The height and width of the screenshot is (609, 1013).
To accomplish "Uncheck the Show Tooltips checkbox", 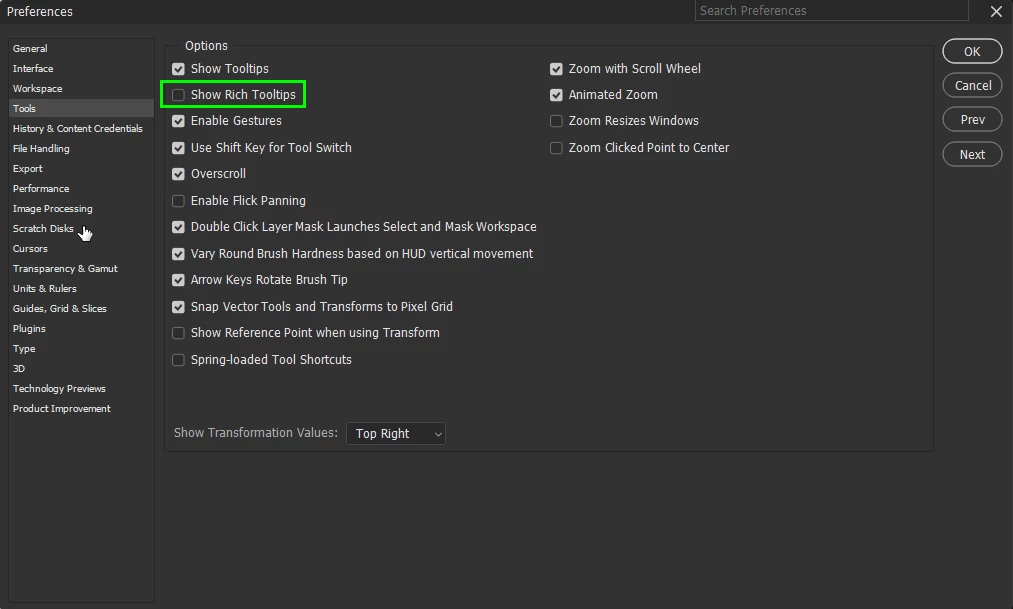I will point(178,69).
